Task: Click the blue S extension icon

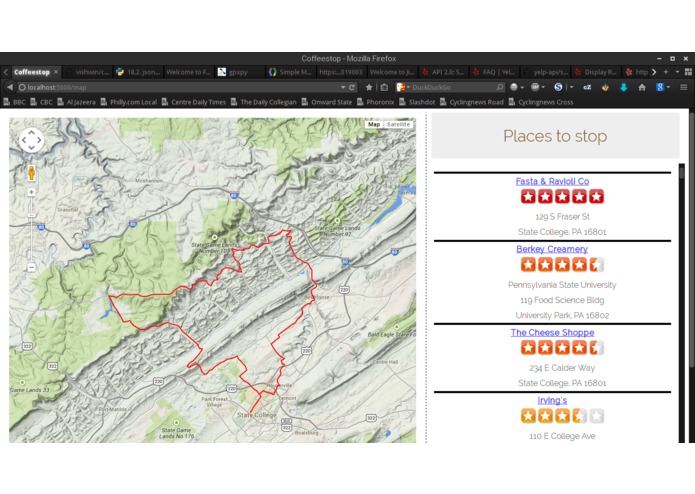Action: click(x=558, y=87)
